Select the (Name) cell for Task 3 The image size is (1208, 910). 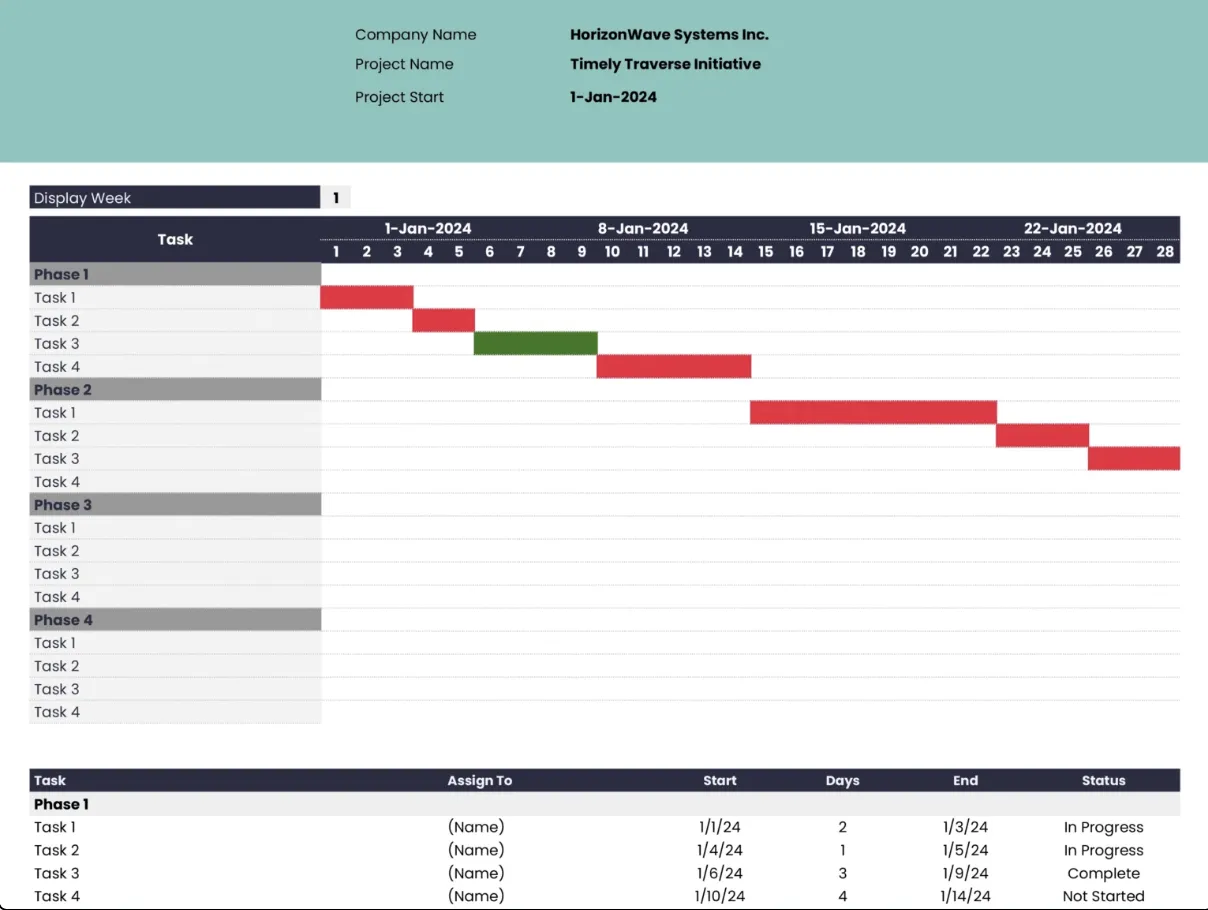tap(476, 873)
